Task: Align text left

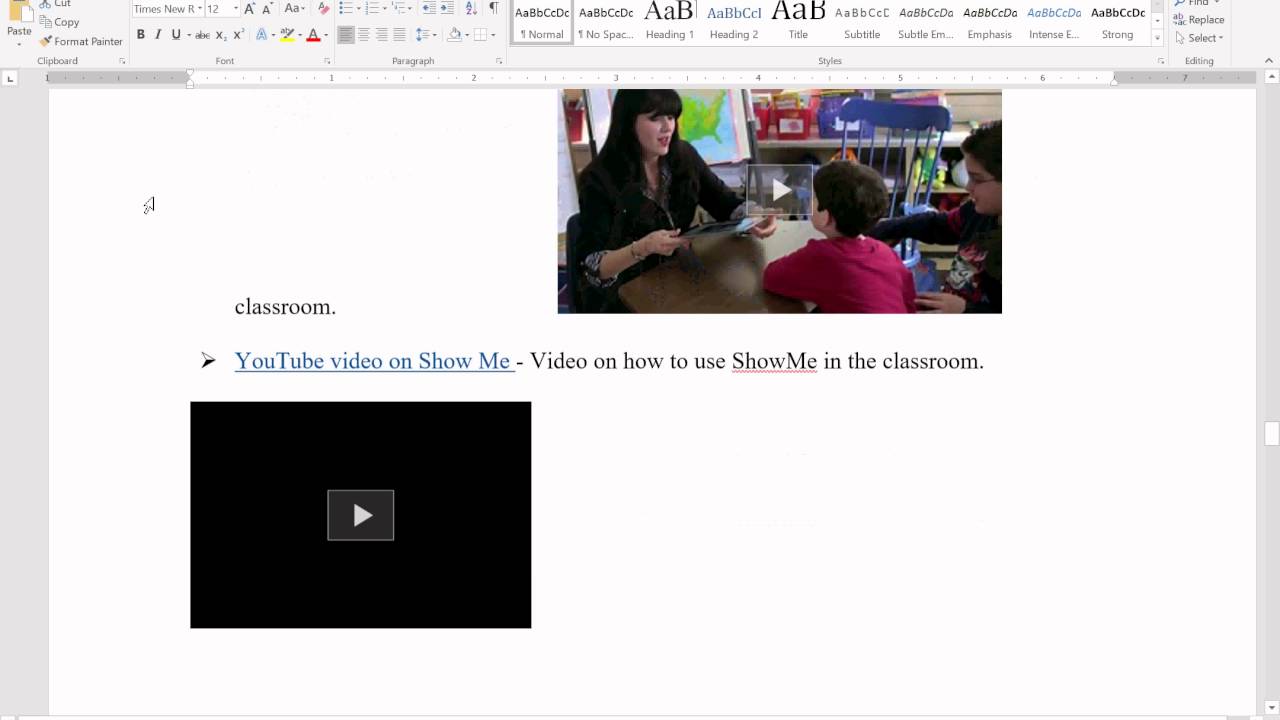Action: 346,35
